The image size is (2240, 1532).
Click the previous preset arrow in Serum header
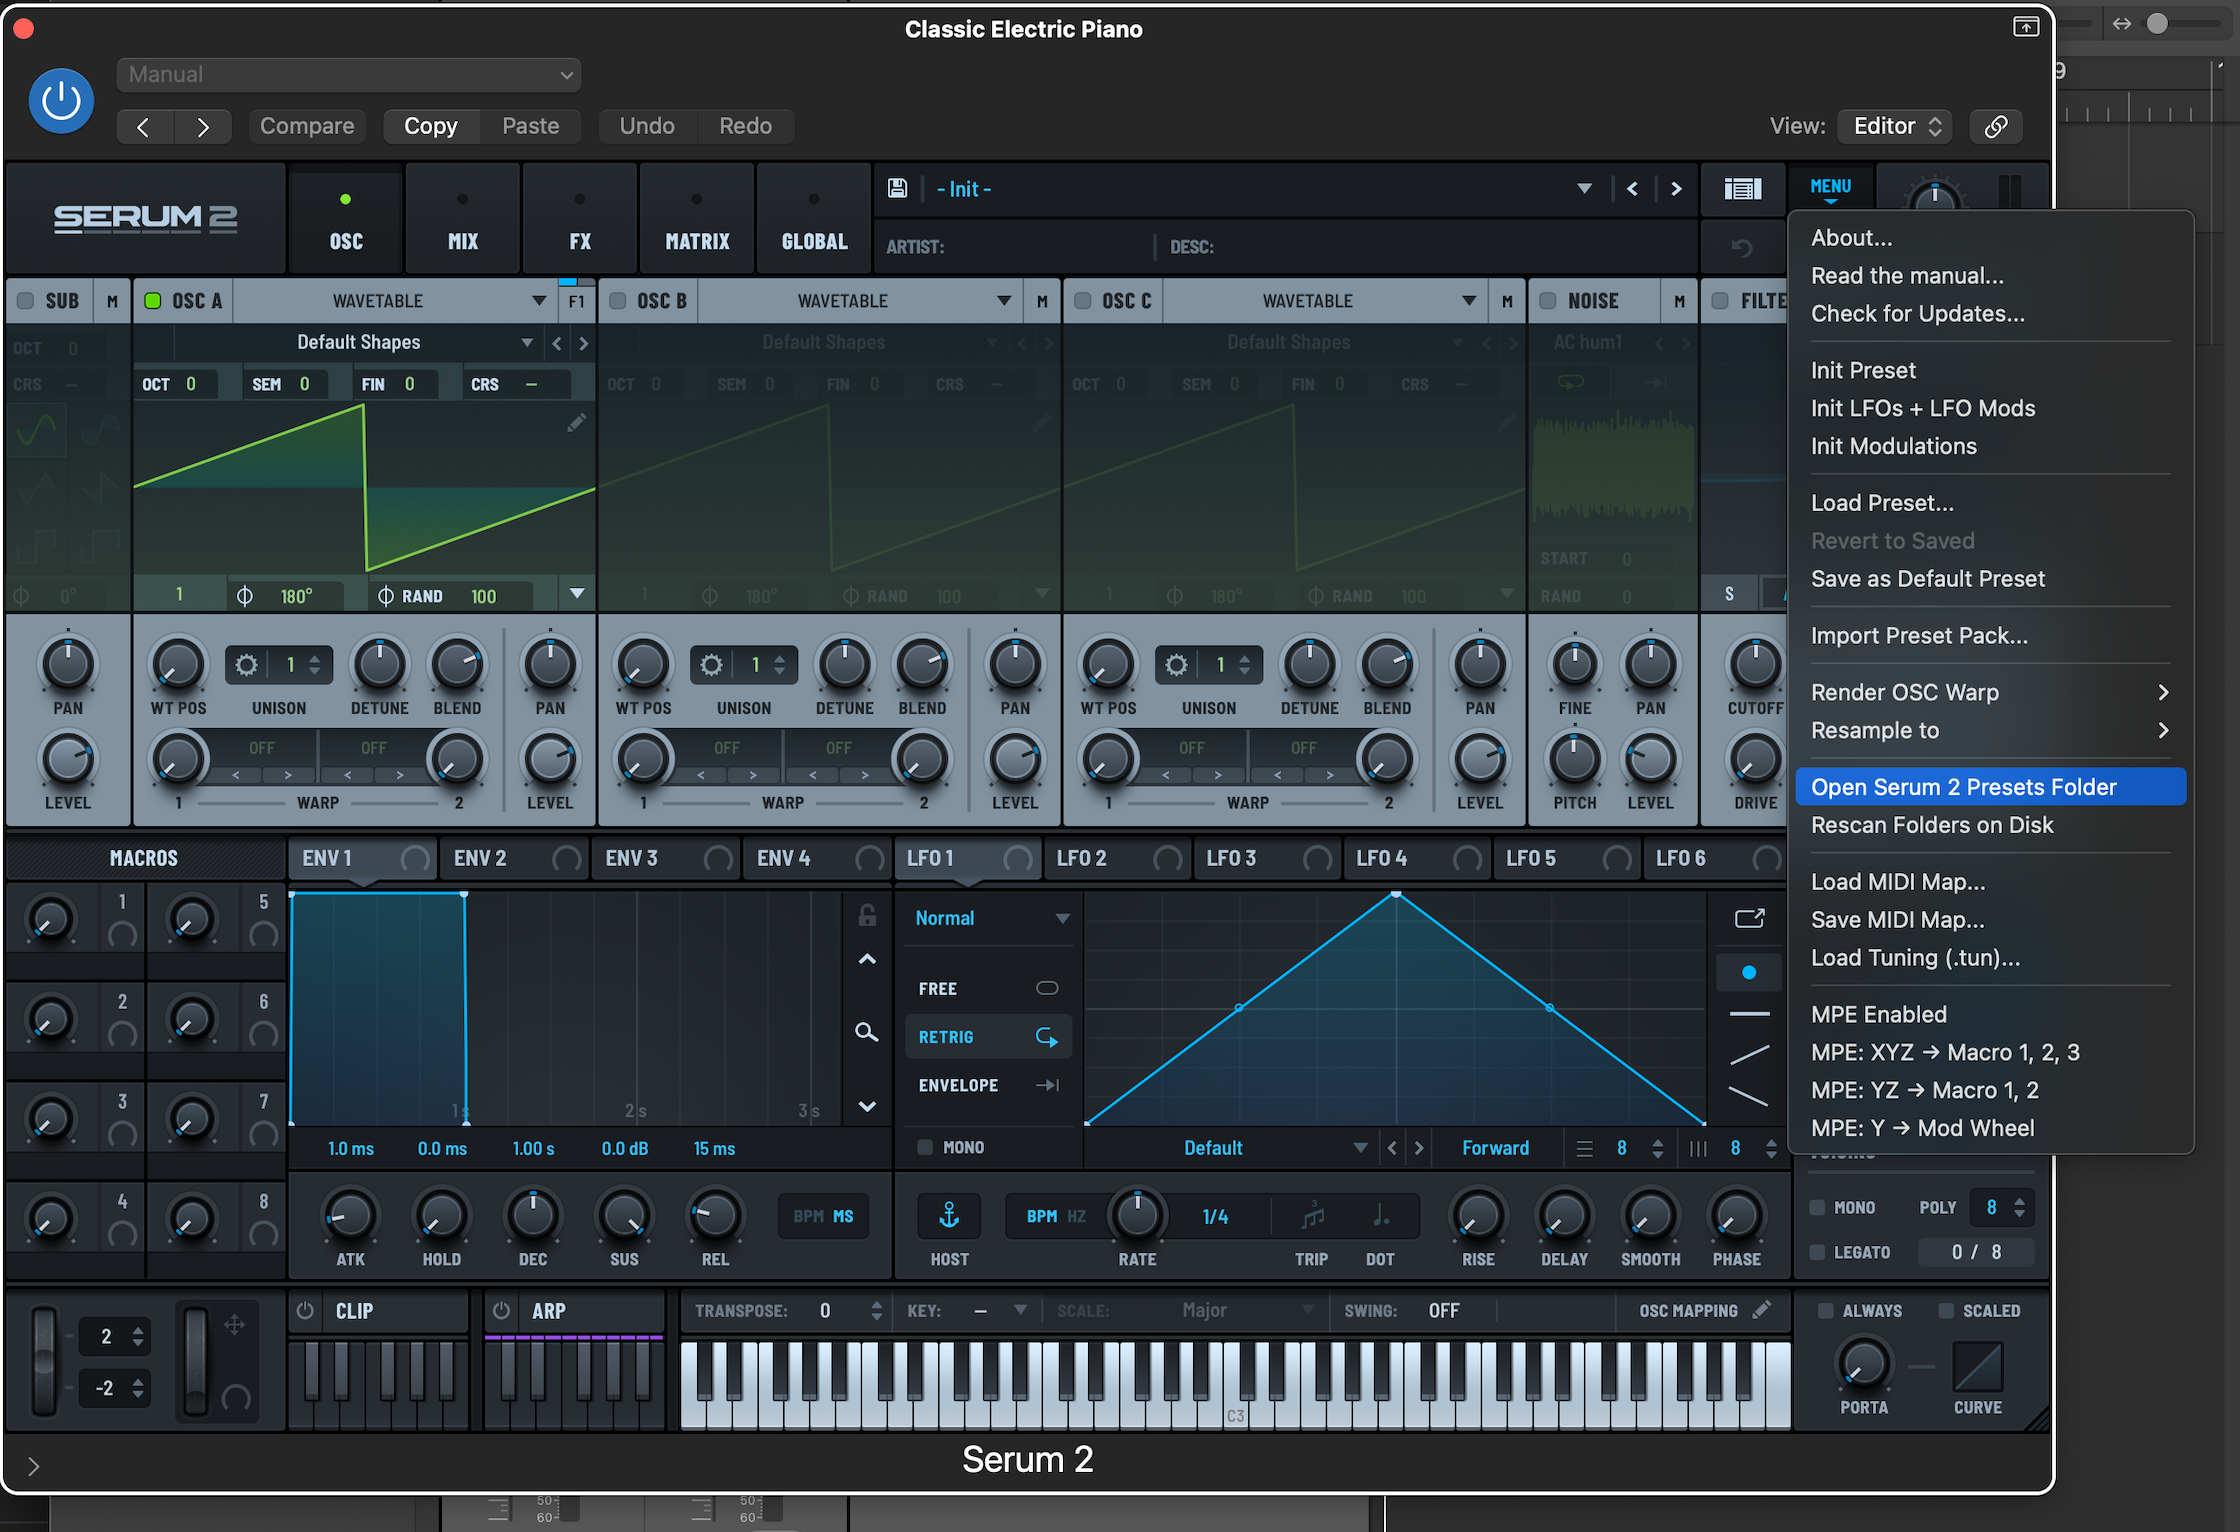[1632, 189]
